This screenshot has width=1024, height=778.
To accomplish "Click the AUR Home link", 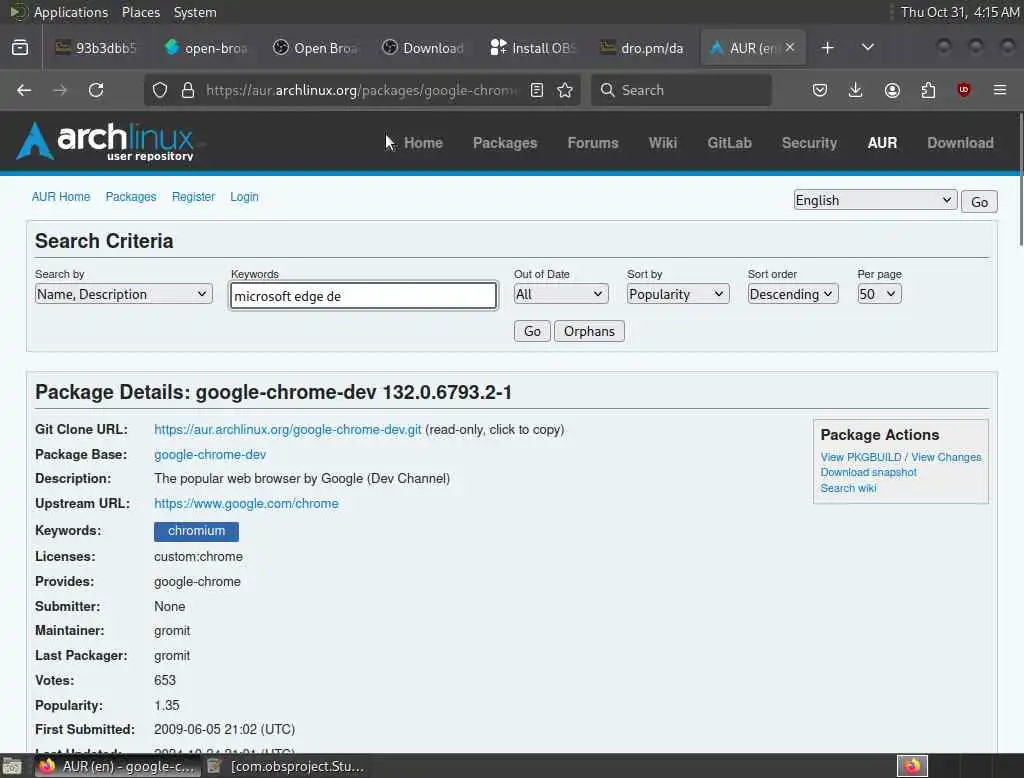I will [61, 197].
